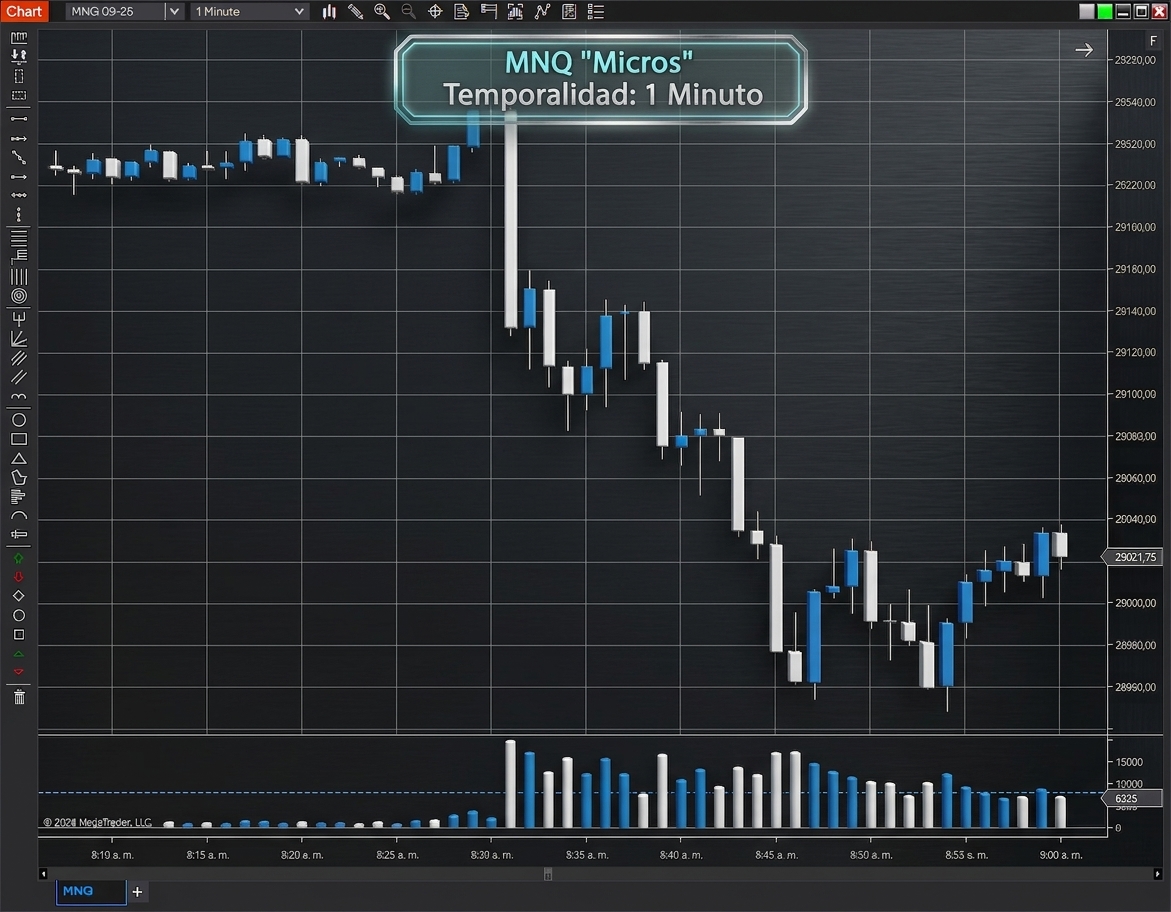This screenshot has width=1171, height=912.
Task: Place a red down arrow marker
Action: tap(19, 577)
